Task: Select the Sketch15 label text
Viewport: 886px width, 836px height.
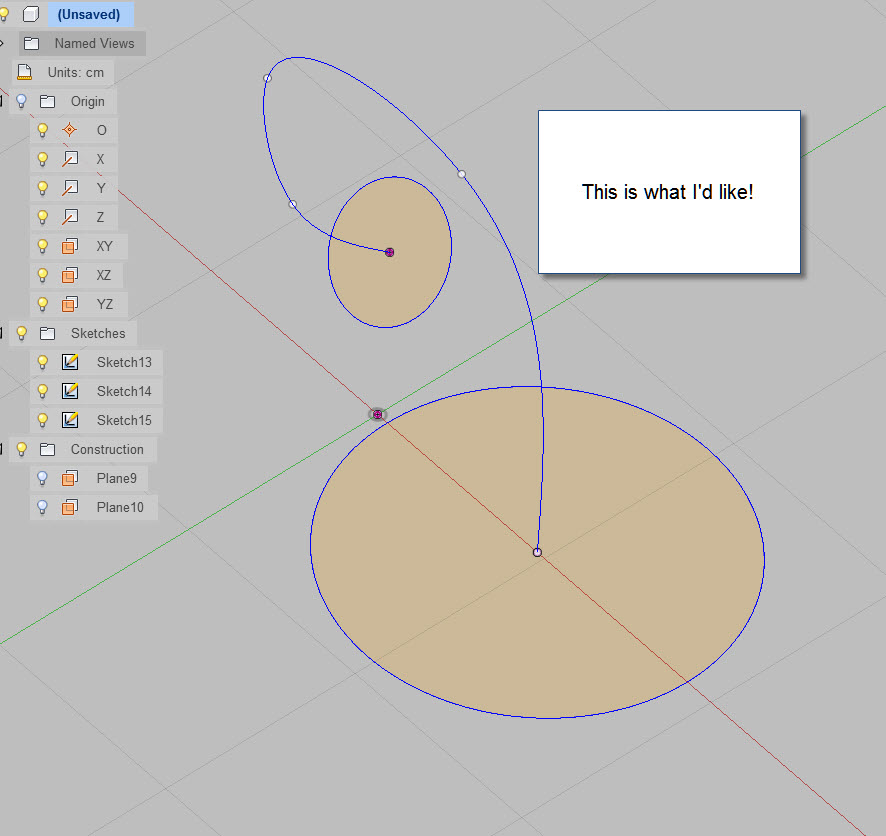Action: (x=126, y=420)
